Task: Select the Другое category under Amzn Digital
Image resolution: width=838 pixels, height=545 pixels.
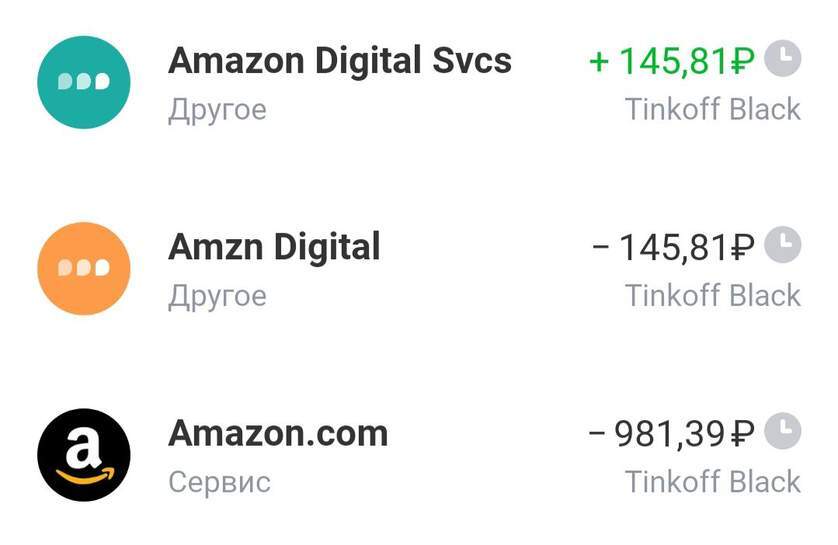Action: pyautogui.click(x=217, y=296)
